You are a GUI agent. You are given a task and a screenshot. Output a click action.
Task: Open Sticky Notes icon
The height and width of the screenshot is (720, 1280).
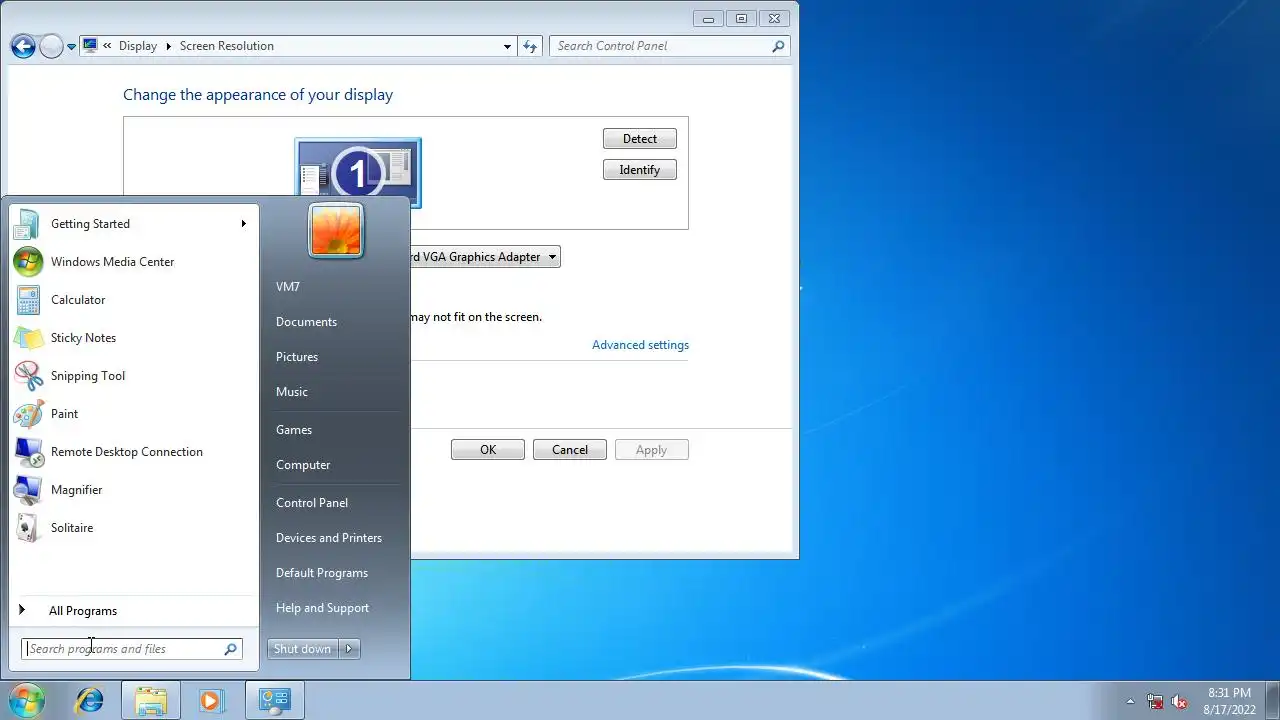[x=28, y=338]
